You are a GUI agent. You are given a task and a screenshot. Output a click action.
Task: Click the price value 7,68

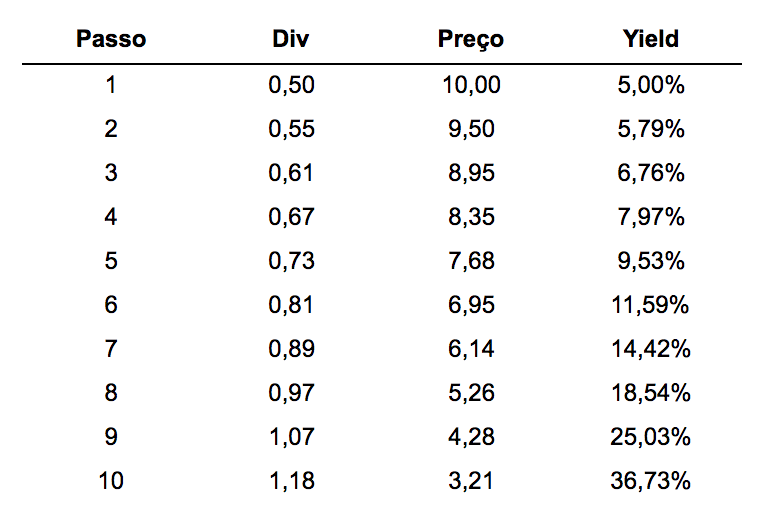coord(471,261)
